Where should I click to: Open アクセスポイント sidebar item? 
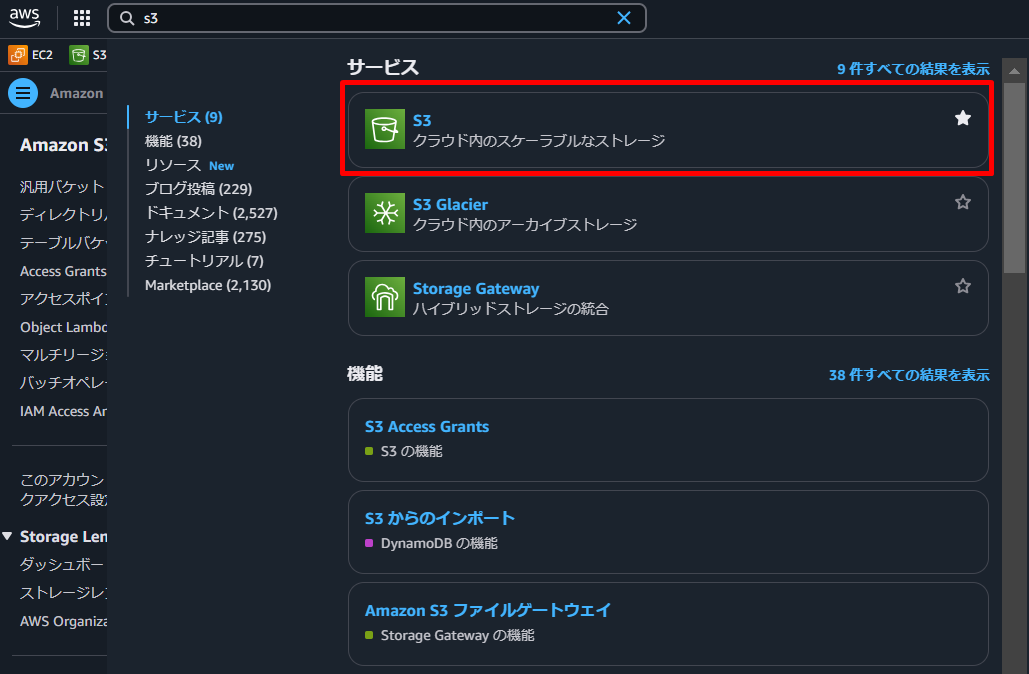[63, 299]
